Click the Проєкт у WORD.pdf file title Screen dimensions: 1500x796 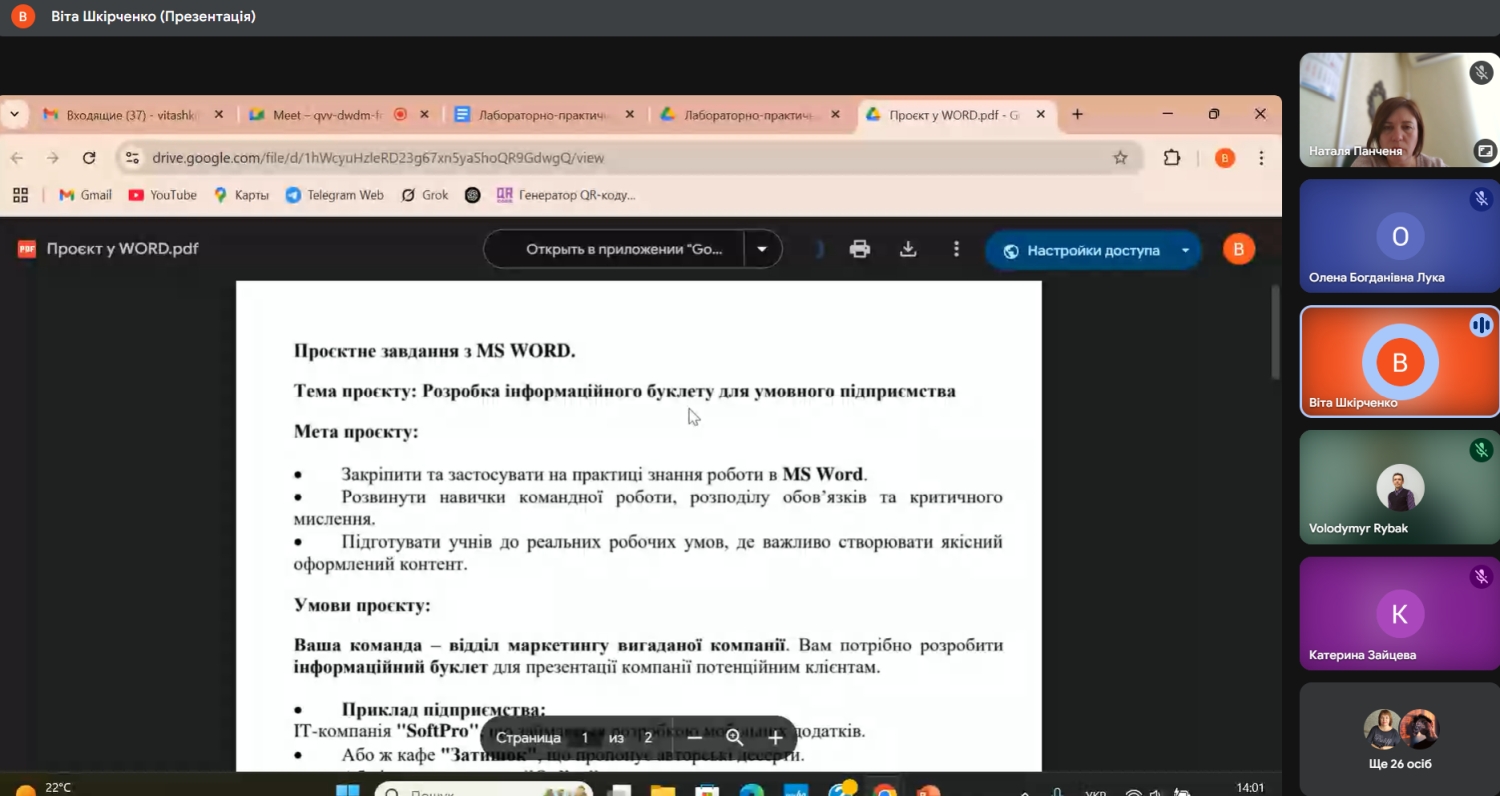[122, 249]
